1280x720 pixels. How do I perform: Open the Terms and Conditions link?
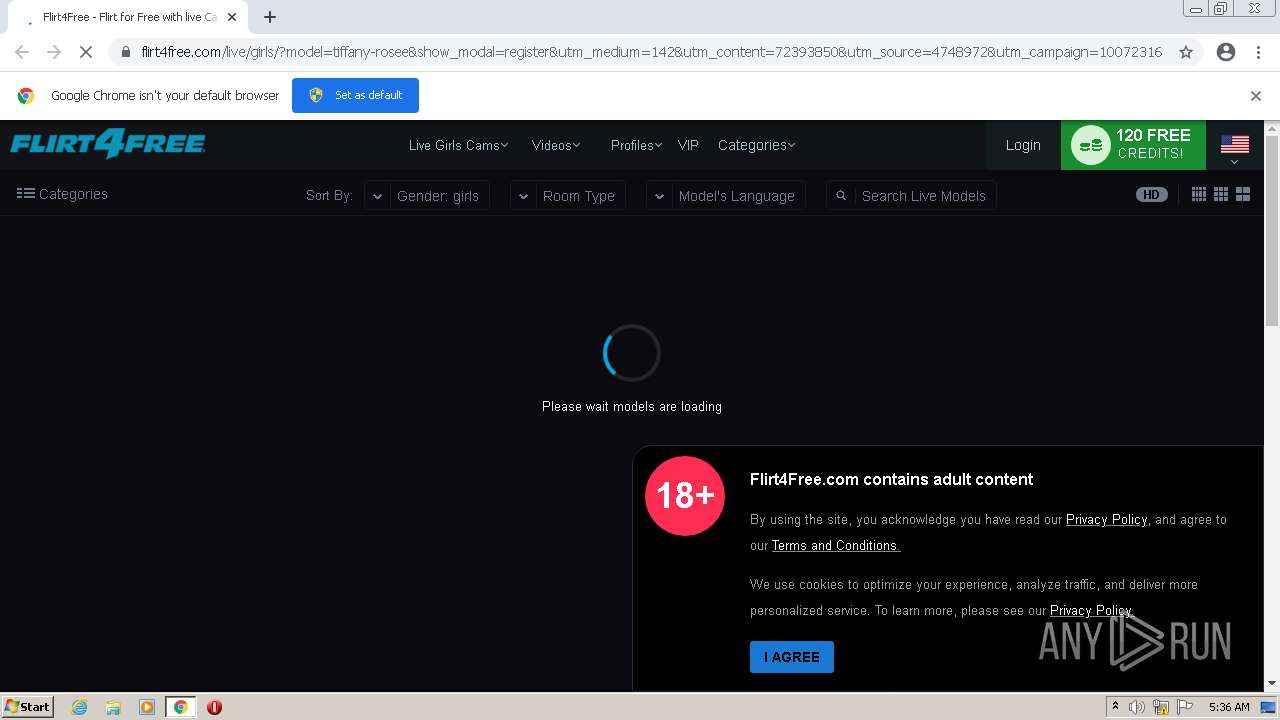tap(836, 545)
